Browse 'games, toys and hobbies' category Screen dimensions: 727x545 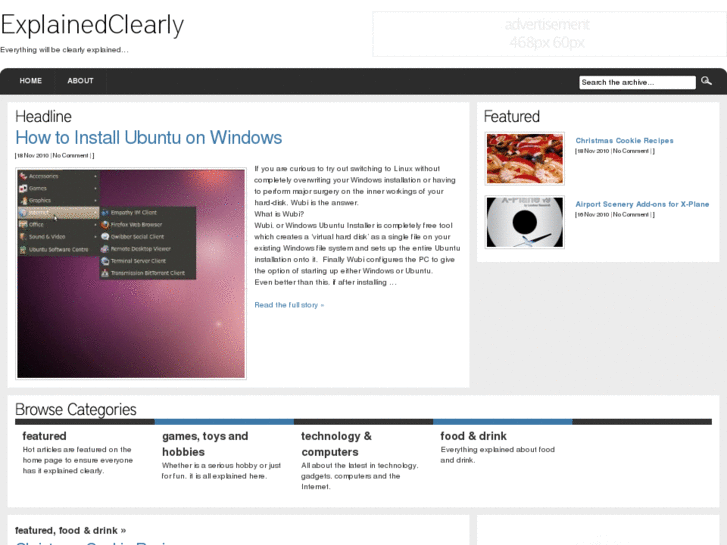205,444
